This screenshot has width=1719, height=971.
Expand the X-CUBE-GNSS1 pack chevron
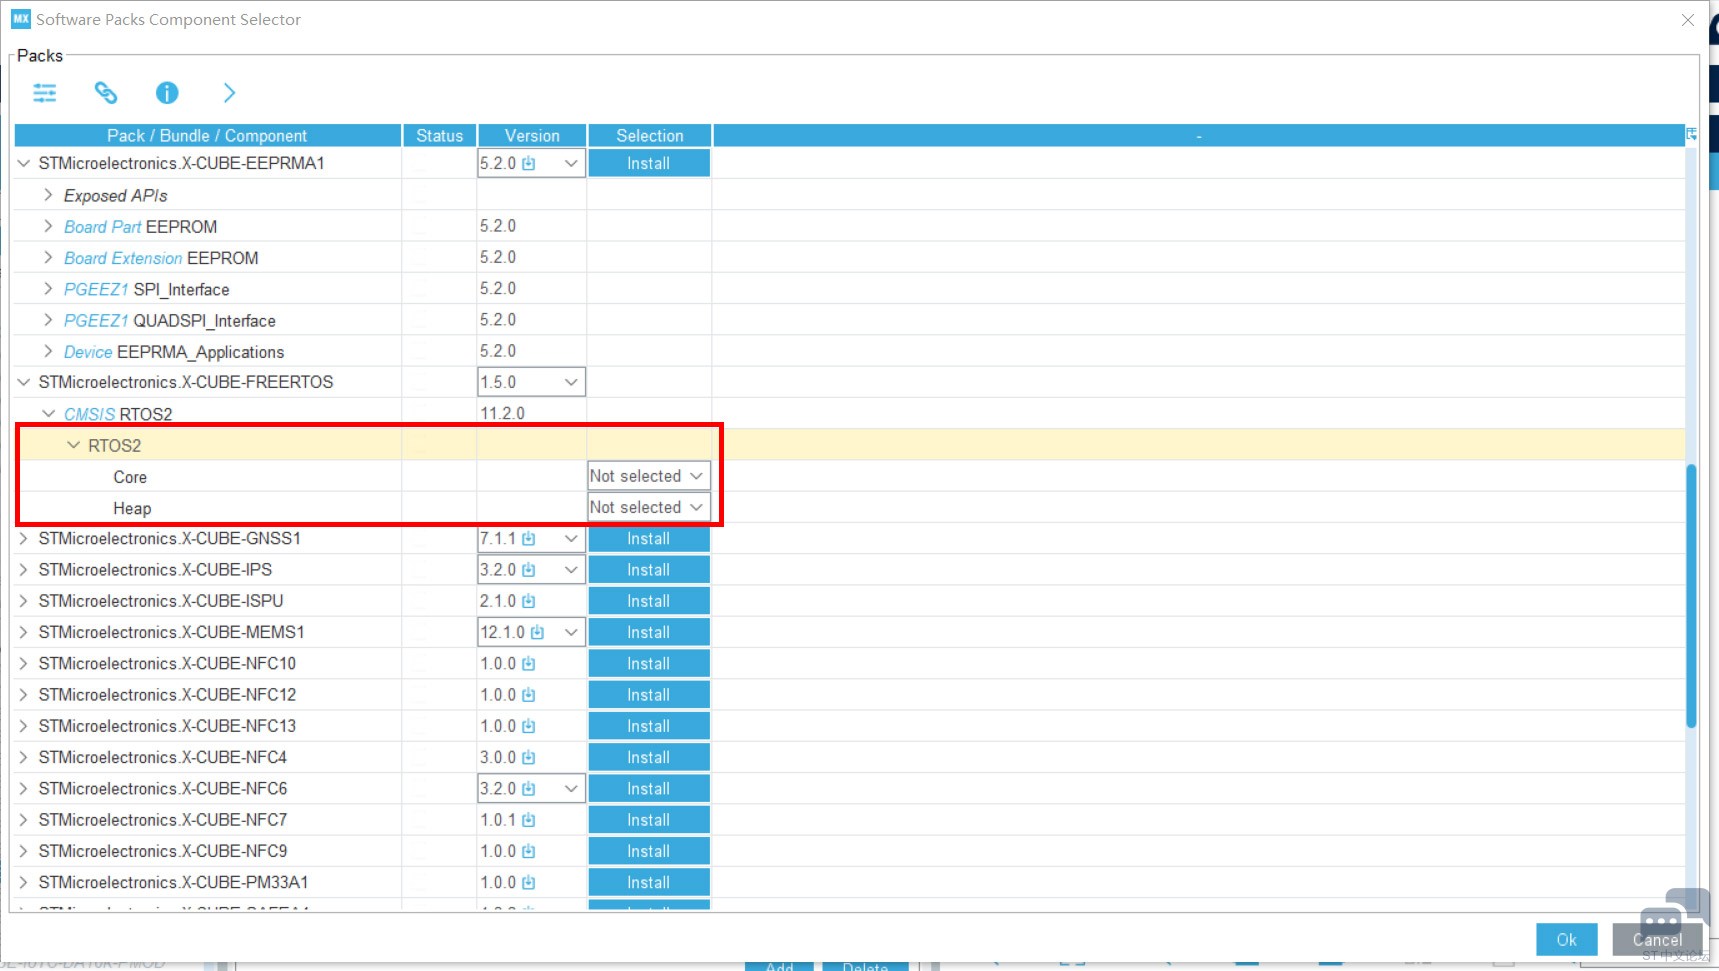pos(24,539)
